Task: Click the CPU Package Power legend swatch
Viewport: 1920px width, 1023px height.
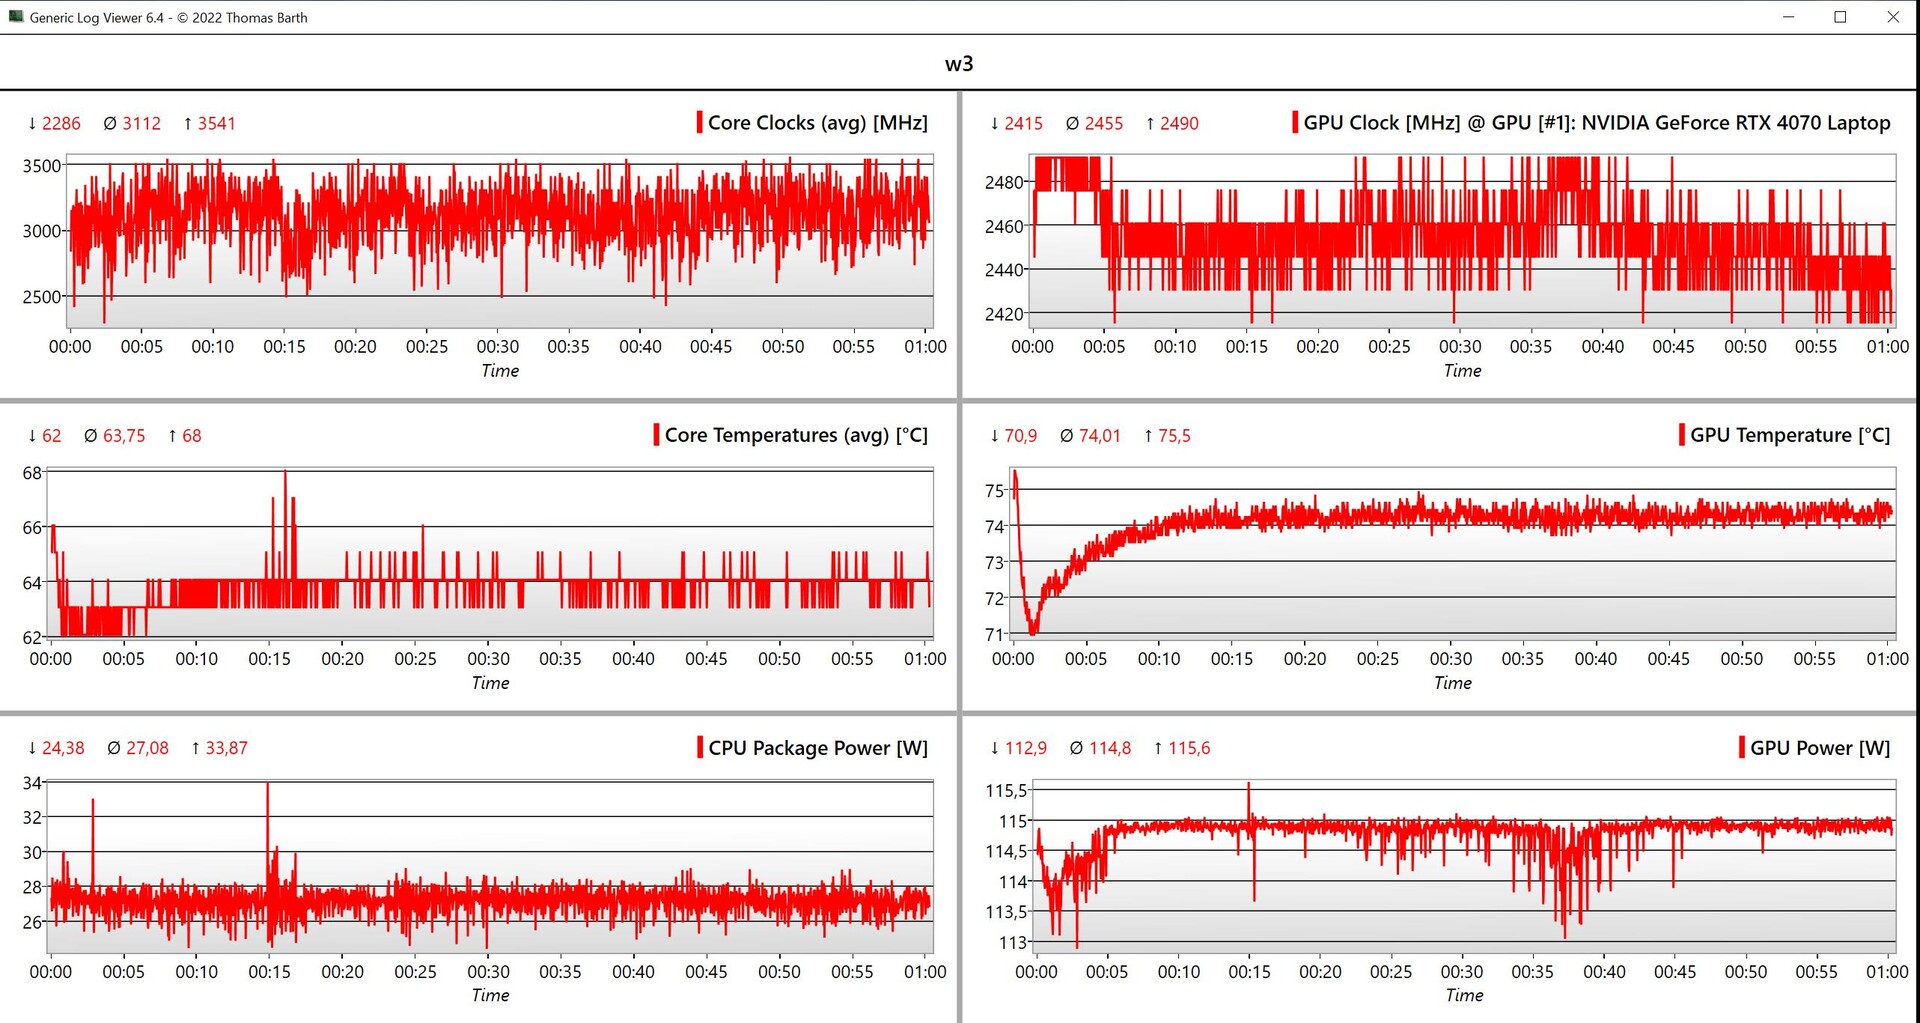Action: tap(700, 748)
